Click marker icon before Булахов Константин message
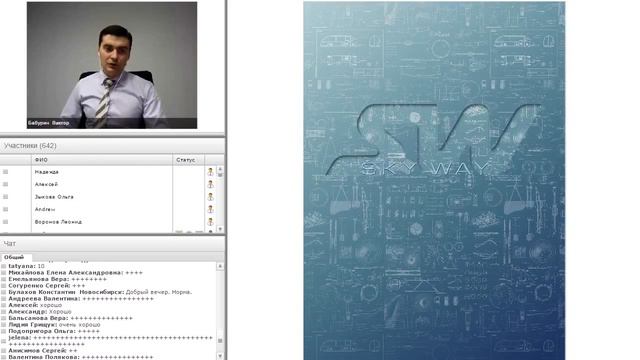640x360 pixels. 4,292
